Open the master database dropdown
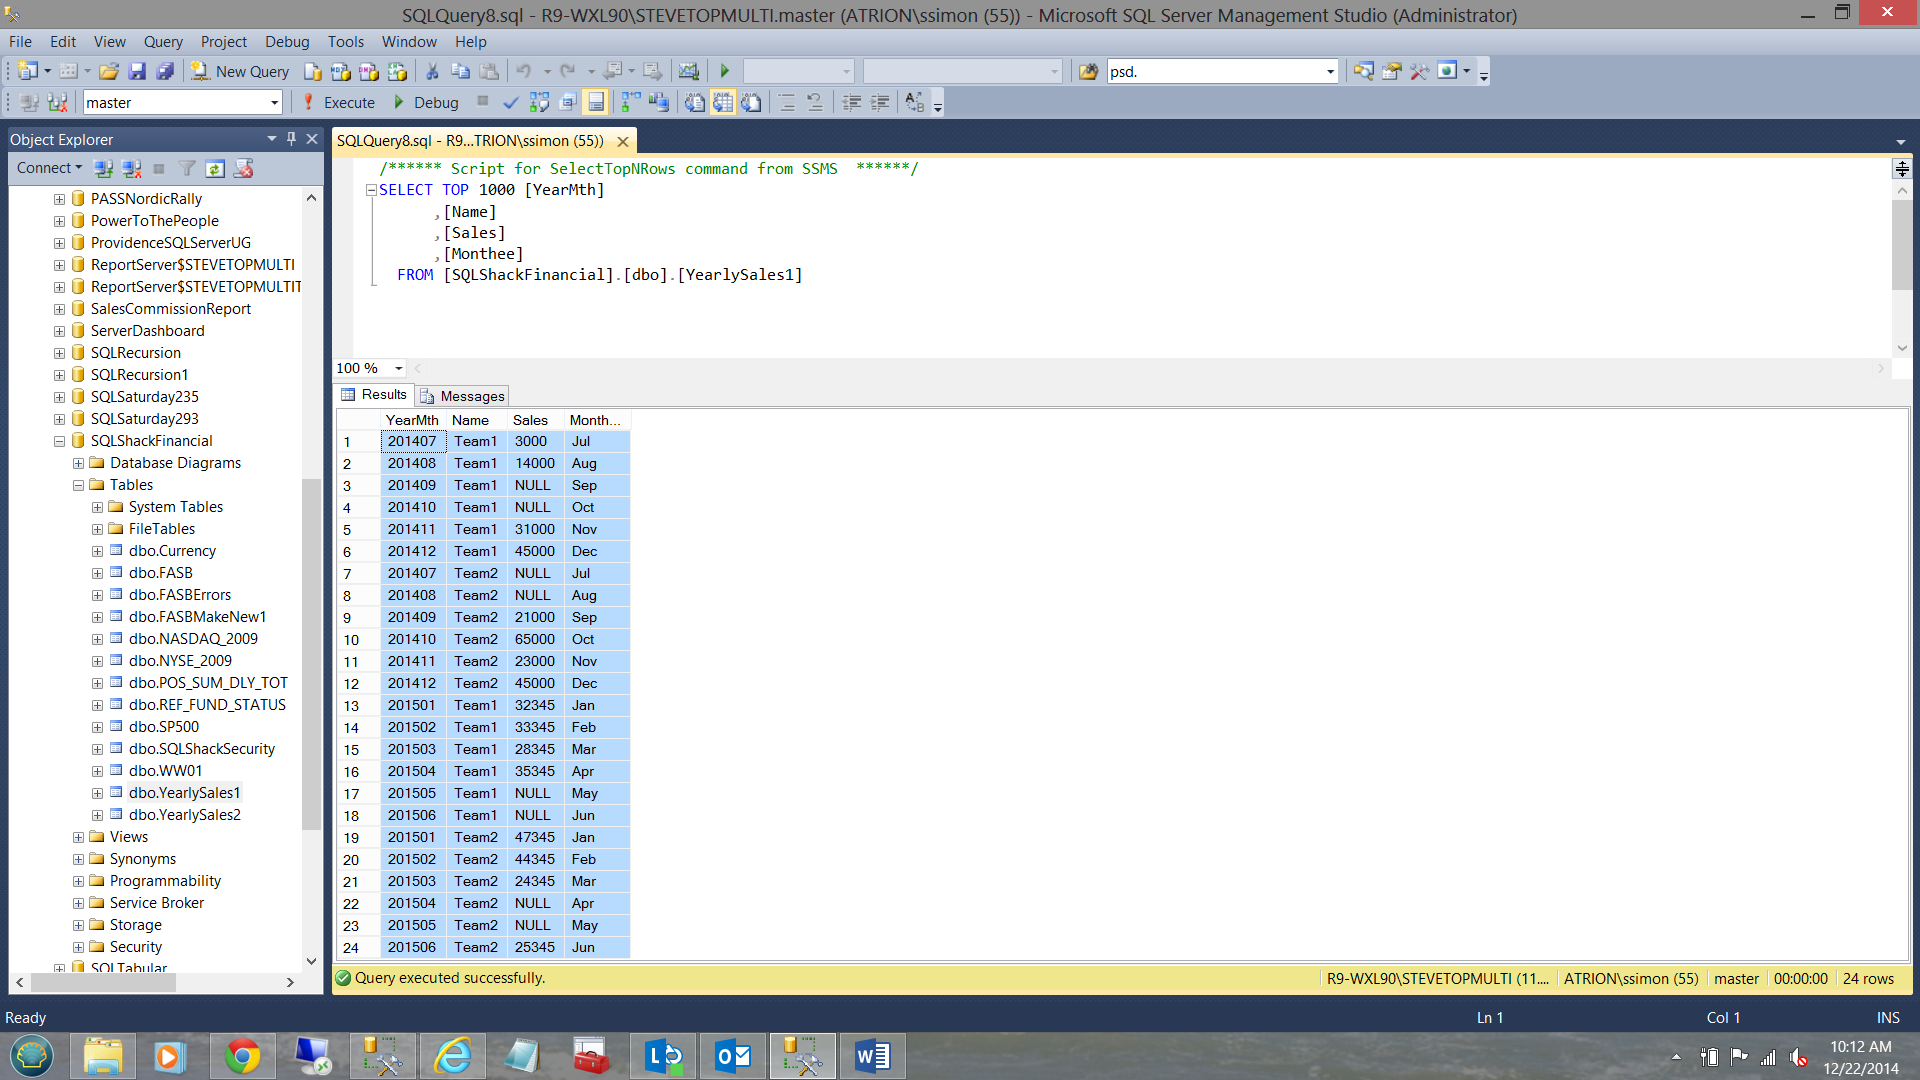The image size is (1920, 1080). pos(274,102)
